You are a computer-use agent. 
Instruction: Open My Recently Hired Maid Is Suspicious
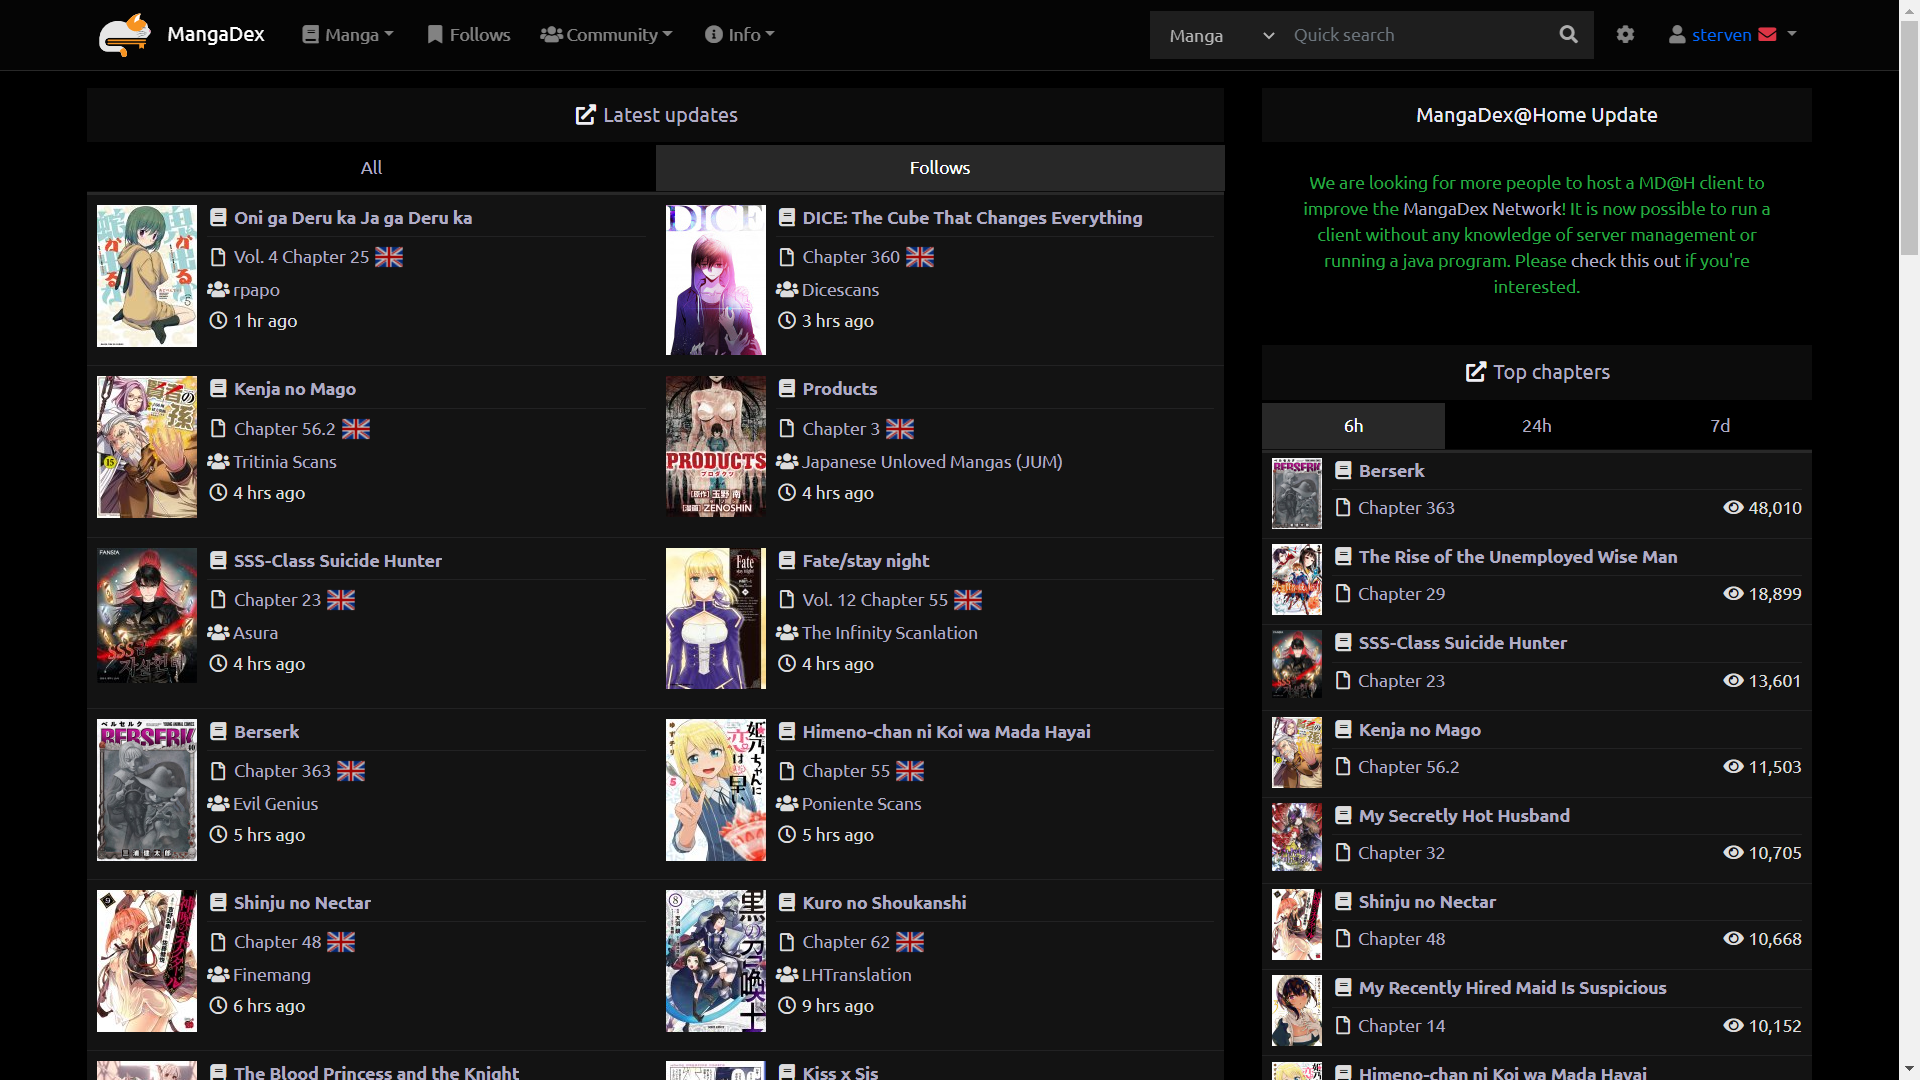[x=1512, y=988]
